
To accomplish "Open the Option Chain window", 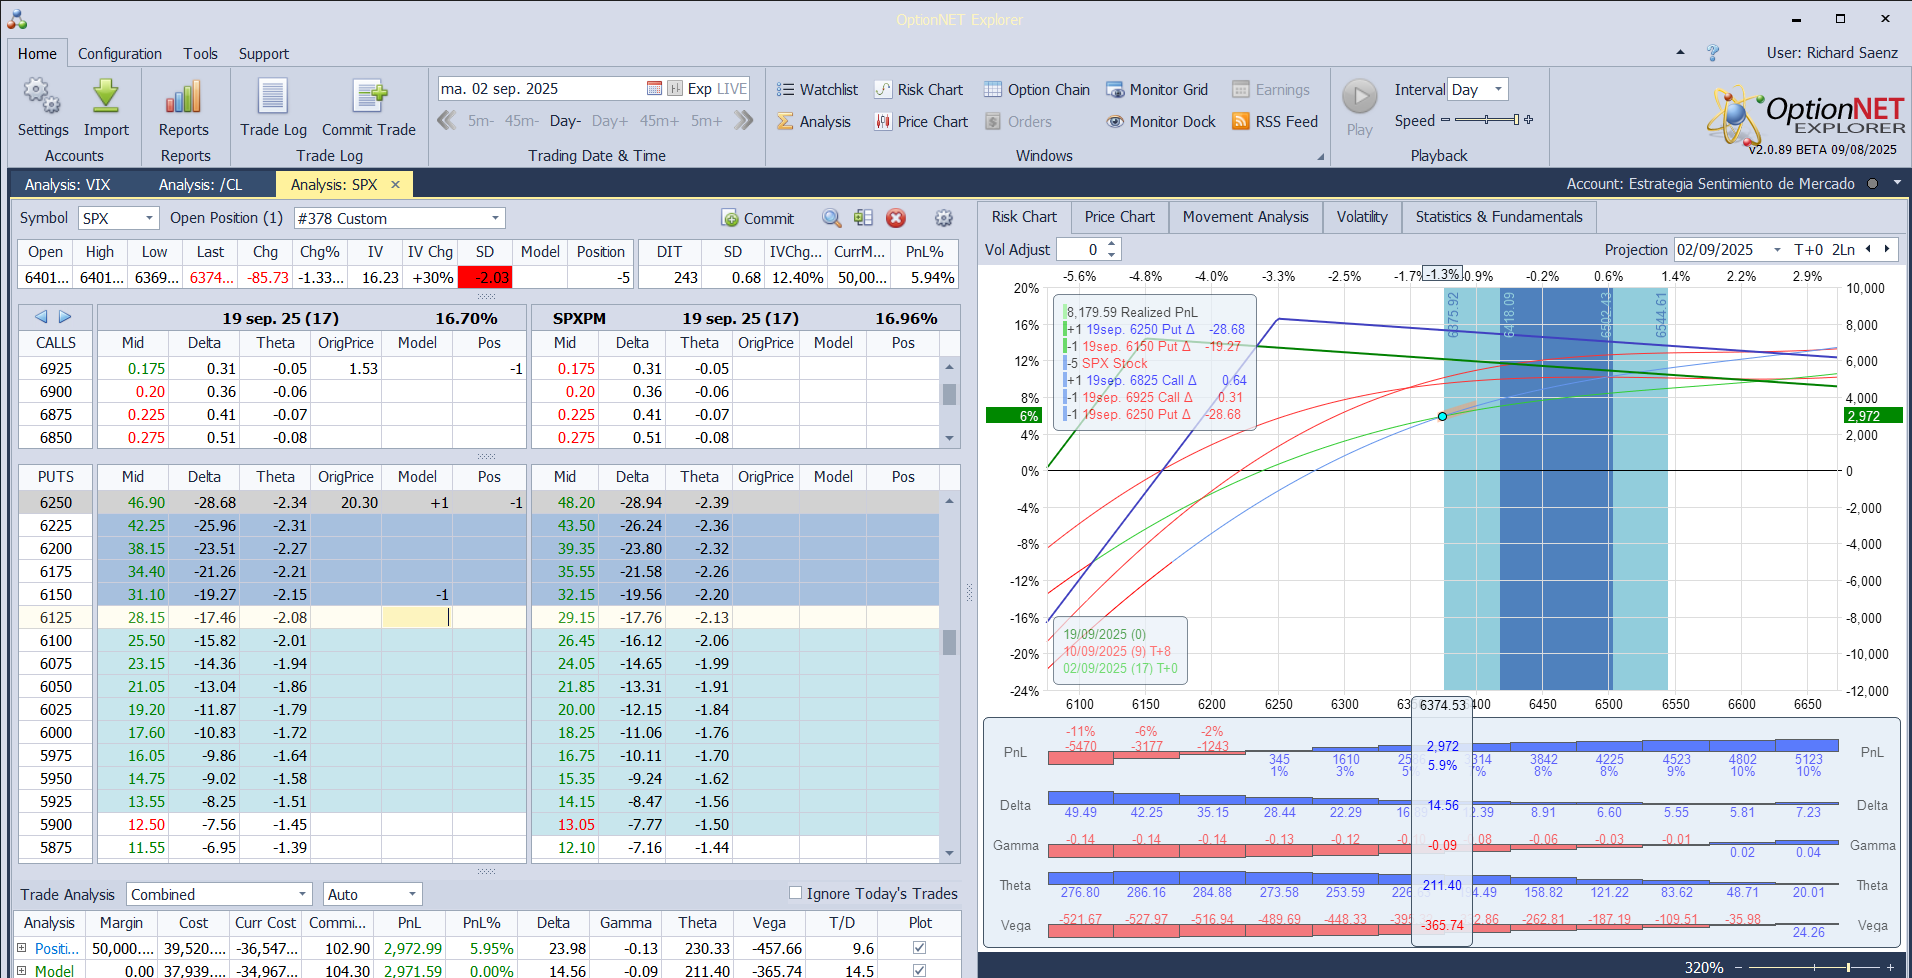I will click(x=1036, y=90).
